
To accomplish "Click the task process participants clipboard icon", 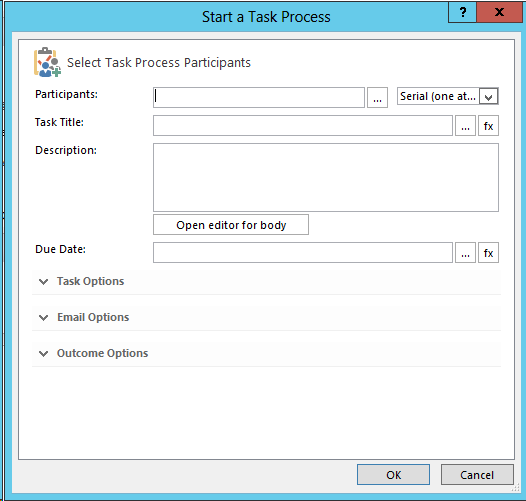I will point(47,62).
